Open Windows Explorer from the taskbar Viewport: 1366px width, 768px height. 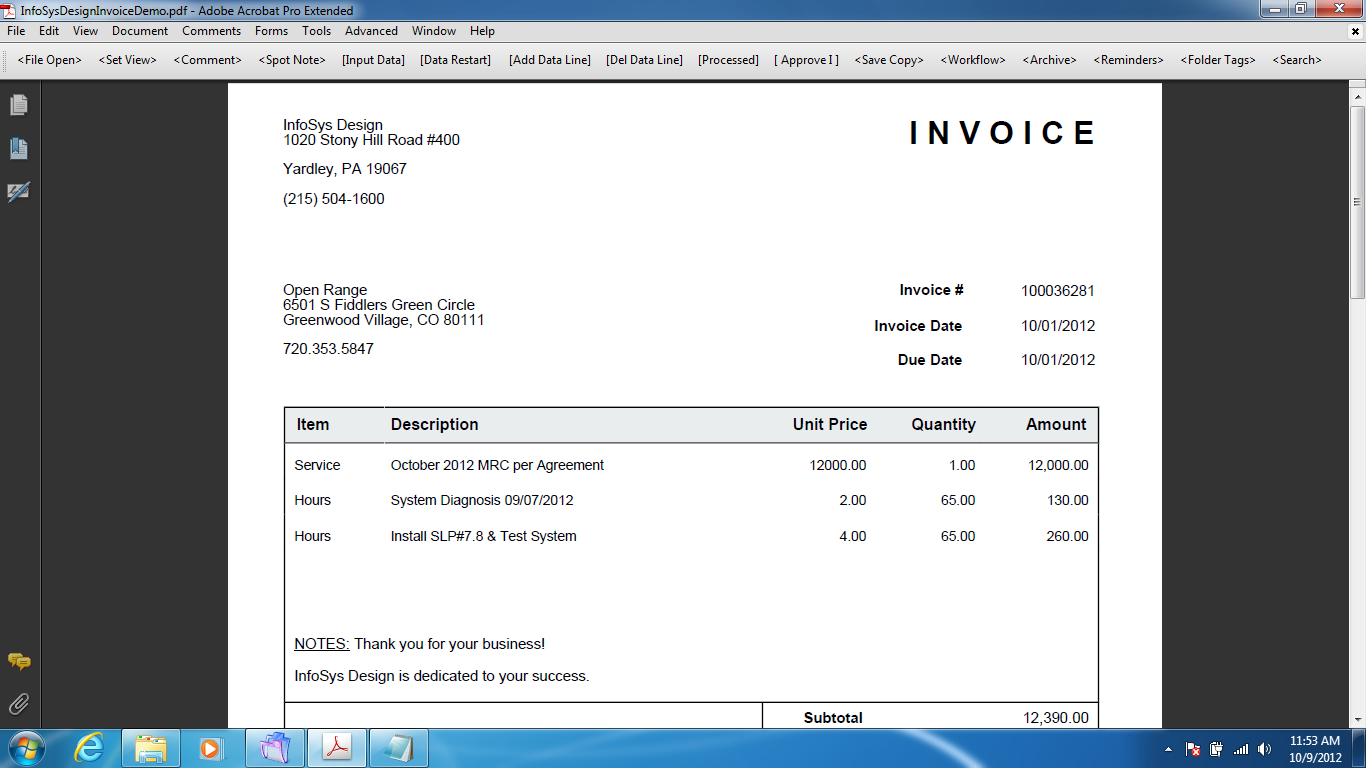pos(151,748)
